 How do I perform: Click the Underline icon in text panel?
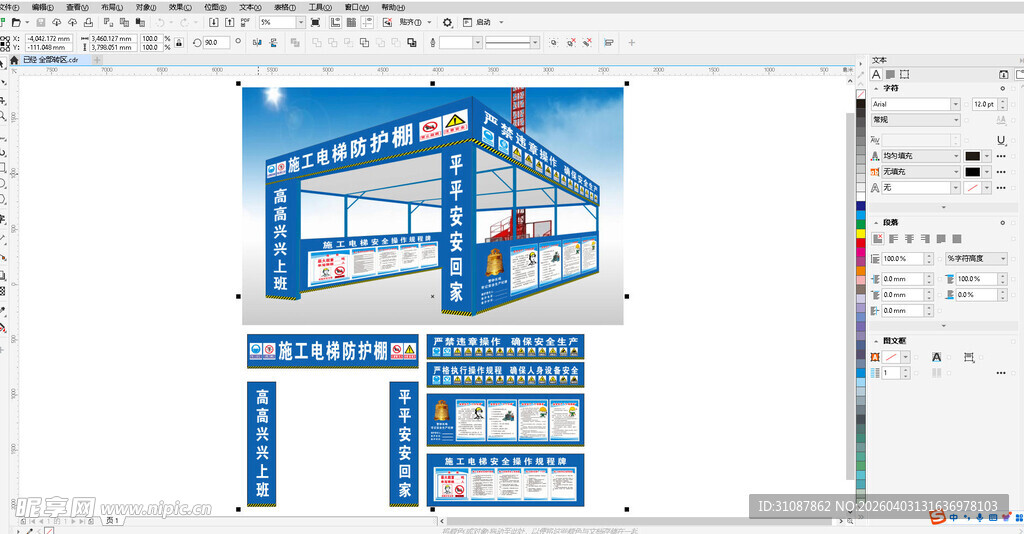click(1001, 140)
